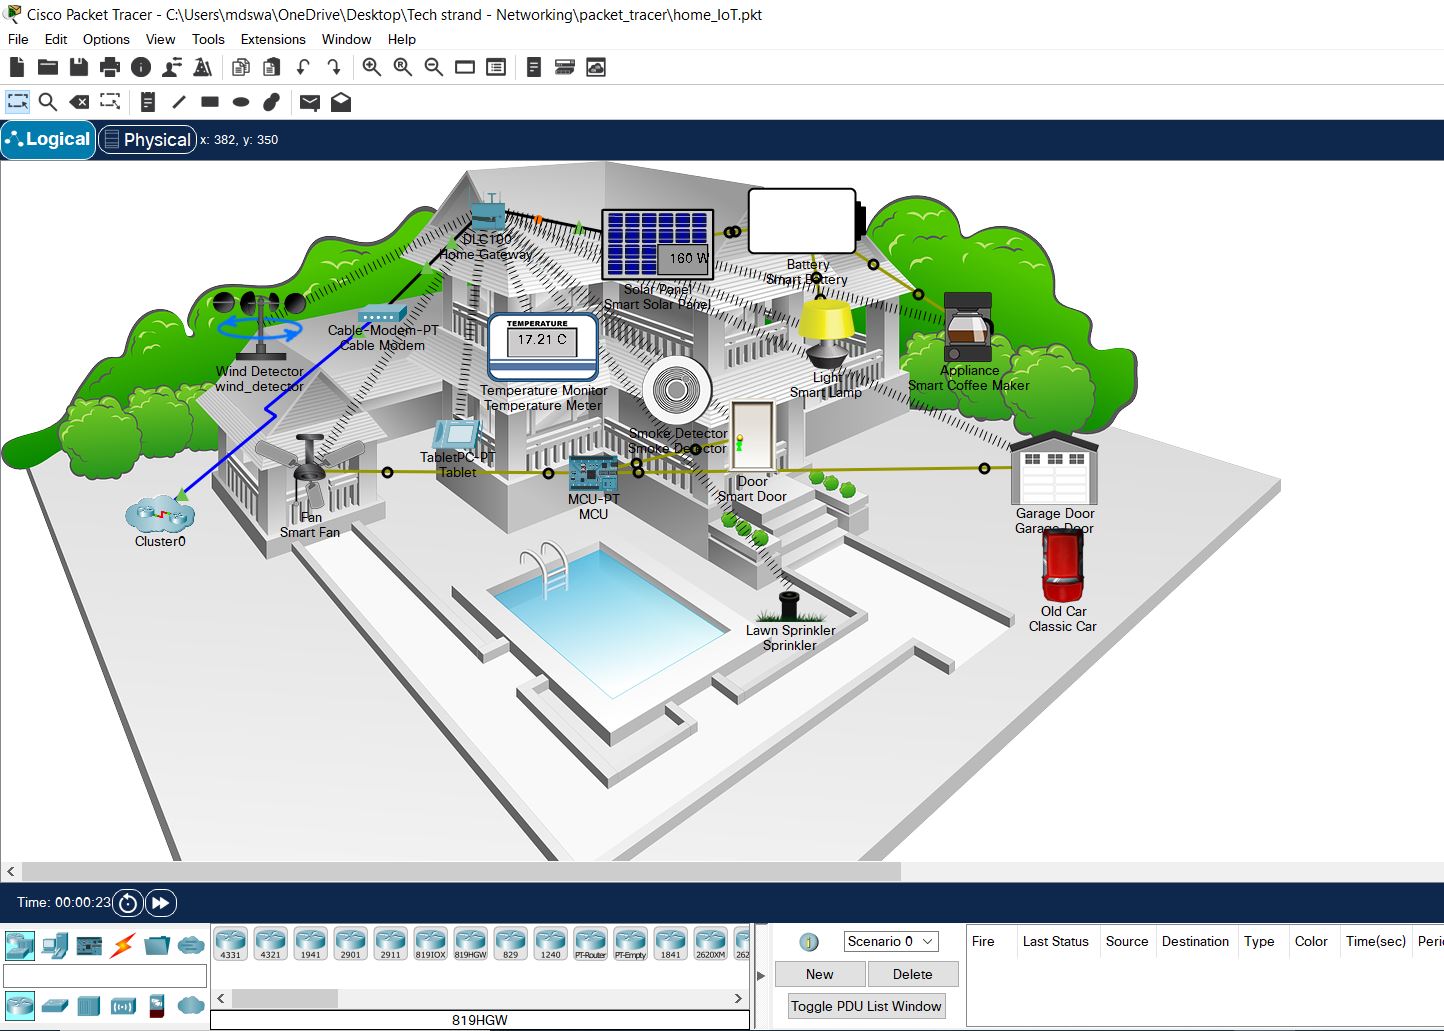This screenshot has height=1031, width=1444.
Task: Click the Toggle PDU List Window button
Action: pos(866,1006)
